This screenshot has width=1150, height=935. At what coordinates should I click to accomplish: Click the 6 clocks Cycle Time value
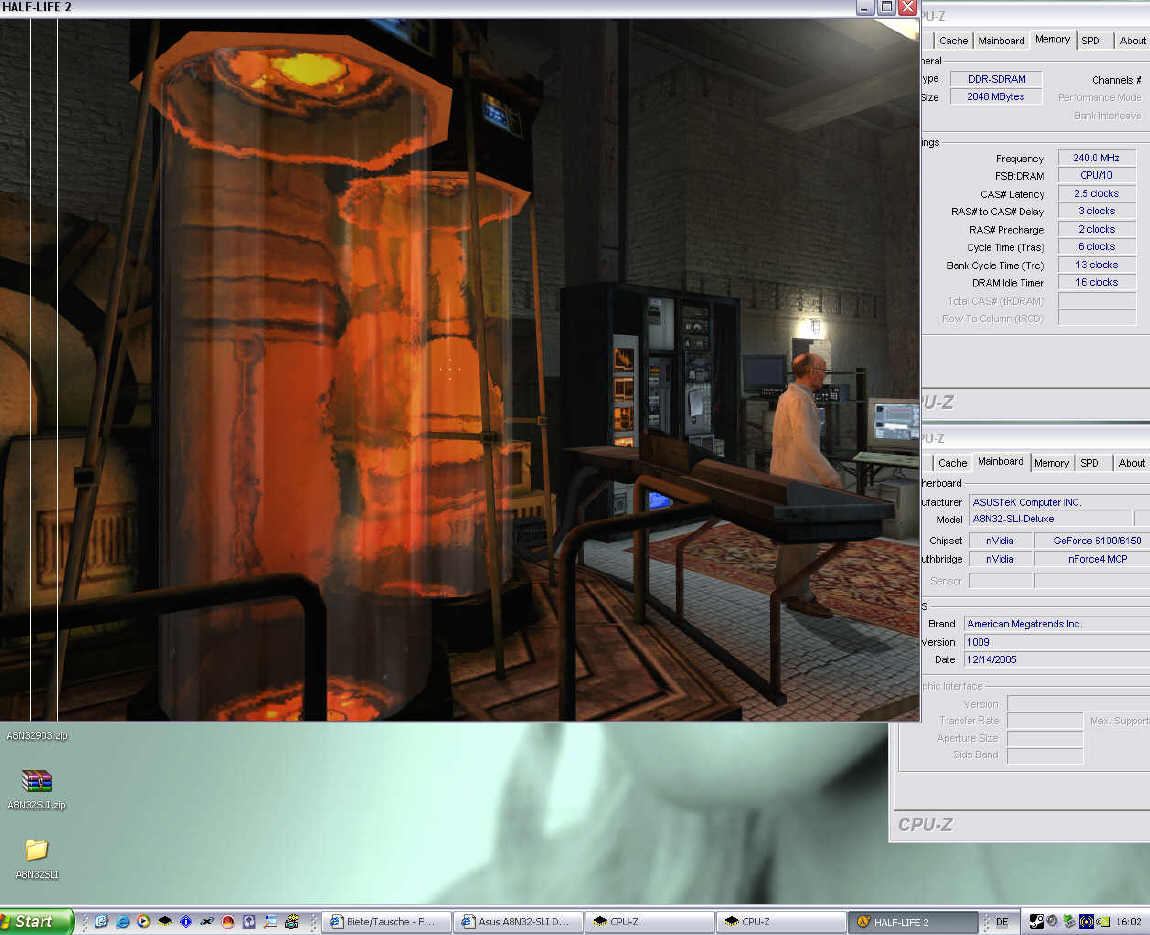1096,246
